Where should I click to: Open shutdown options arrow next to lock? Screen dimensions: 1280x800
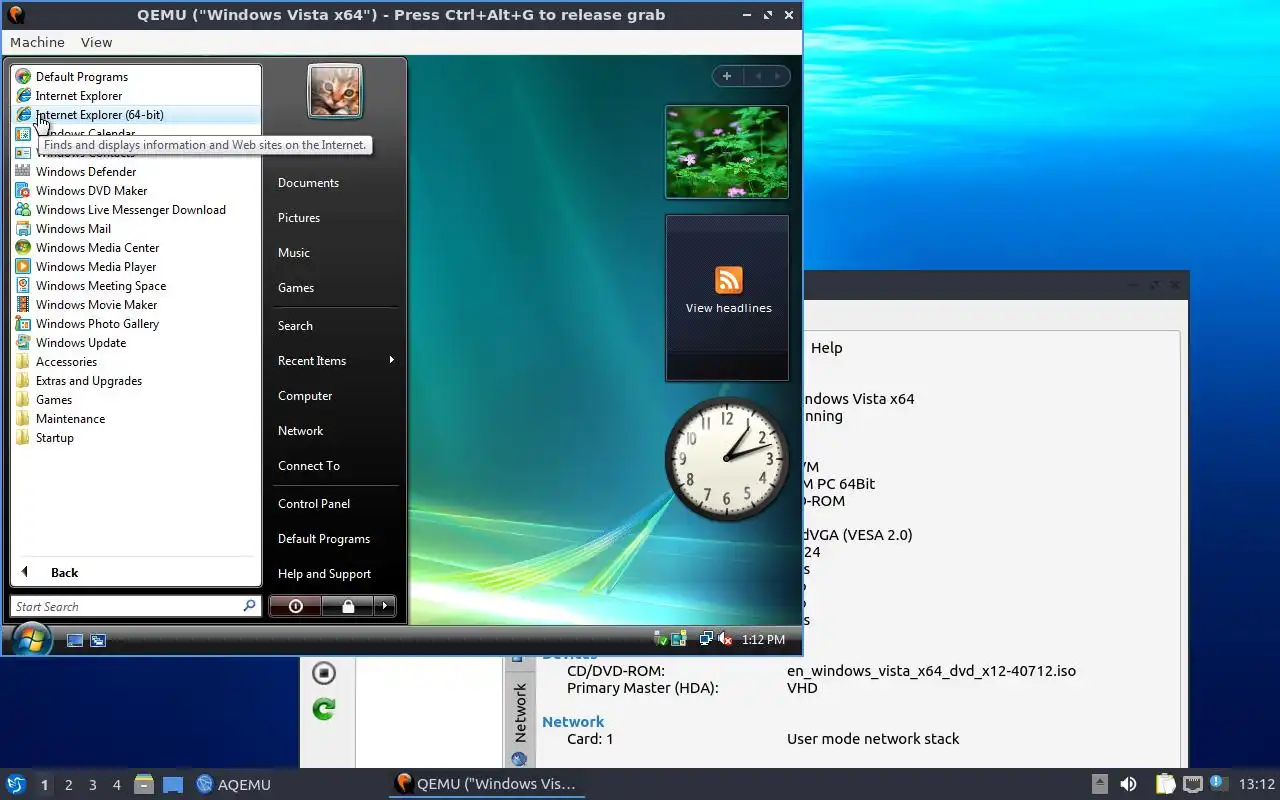[385, 606]
